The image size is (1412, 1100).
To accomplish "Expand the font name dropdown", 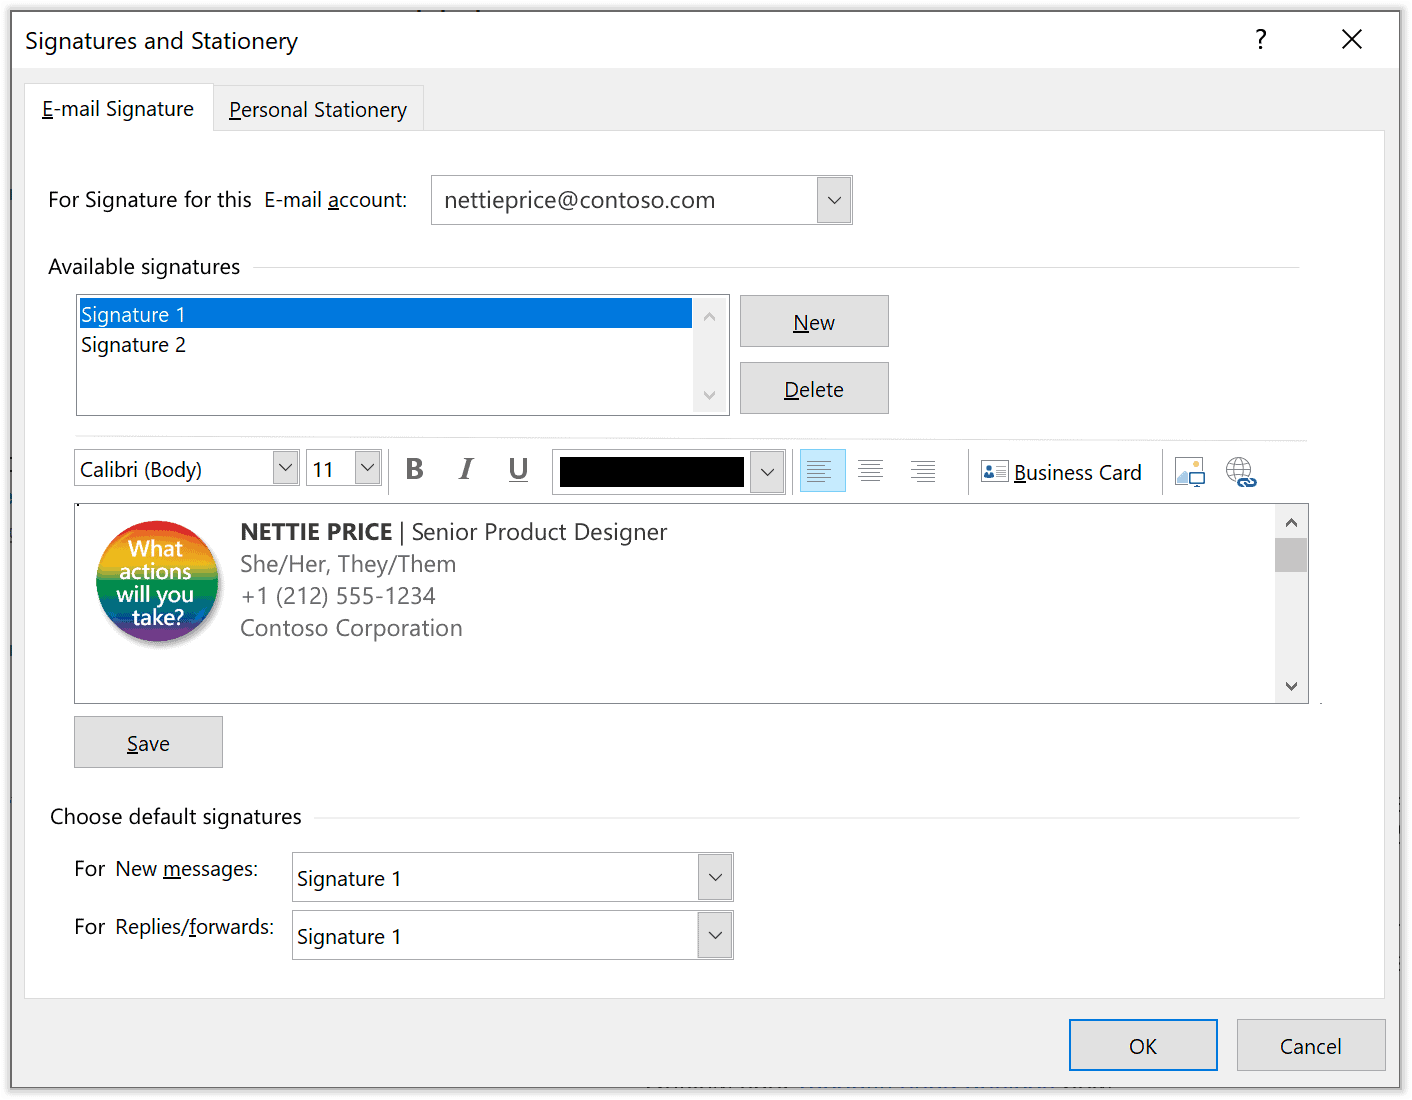I will (x=285, y=467).
